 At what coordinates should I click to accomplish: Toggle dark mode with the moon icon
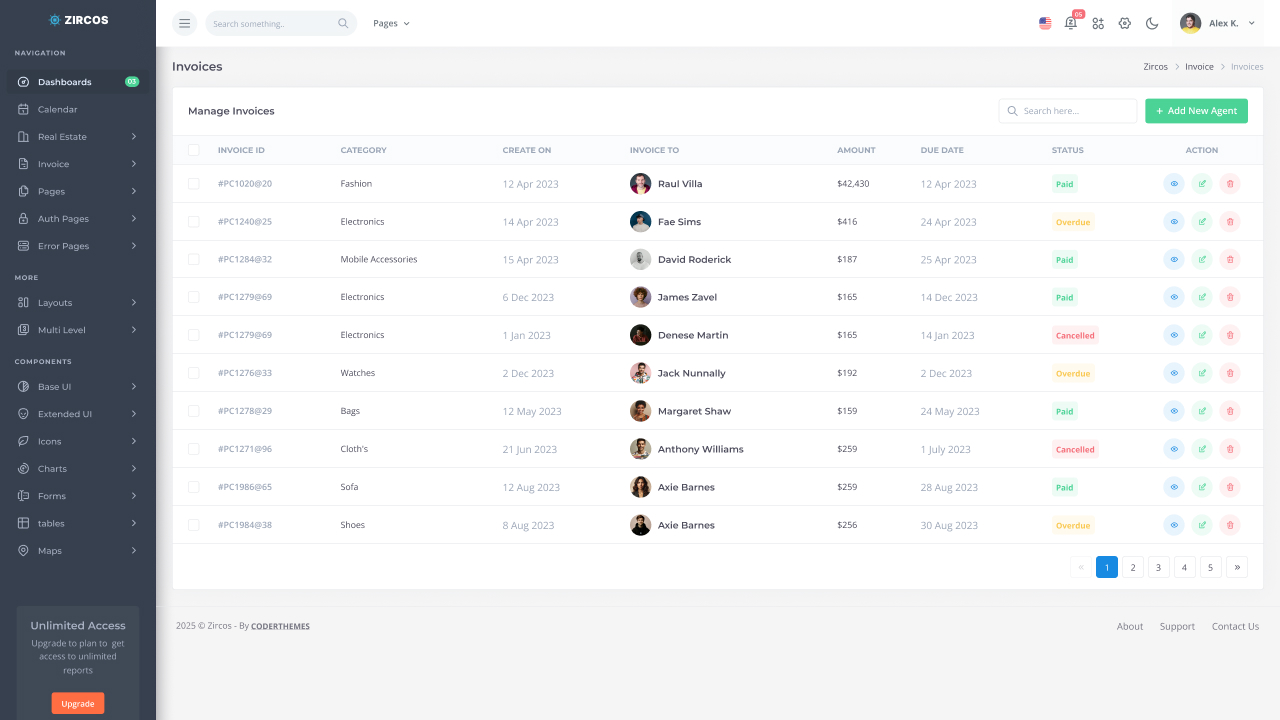click(1152, 23)
